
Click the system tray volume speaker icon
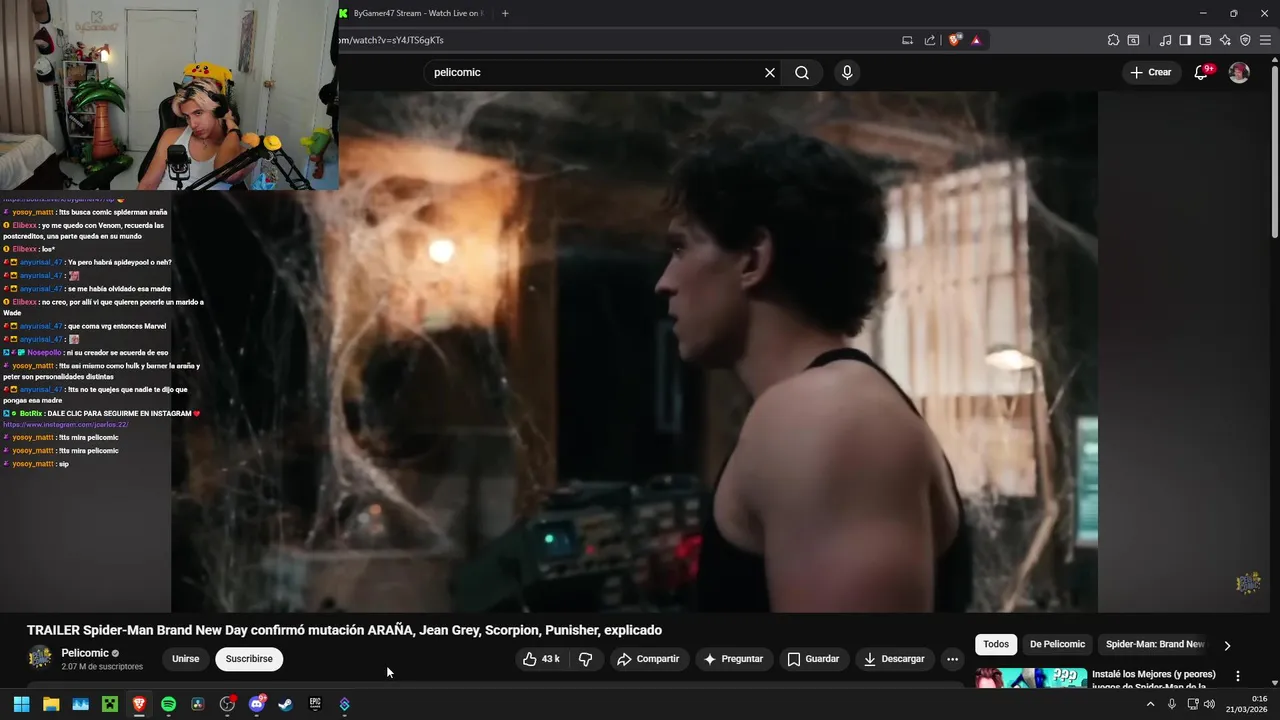point(1210,704)
